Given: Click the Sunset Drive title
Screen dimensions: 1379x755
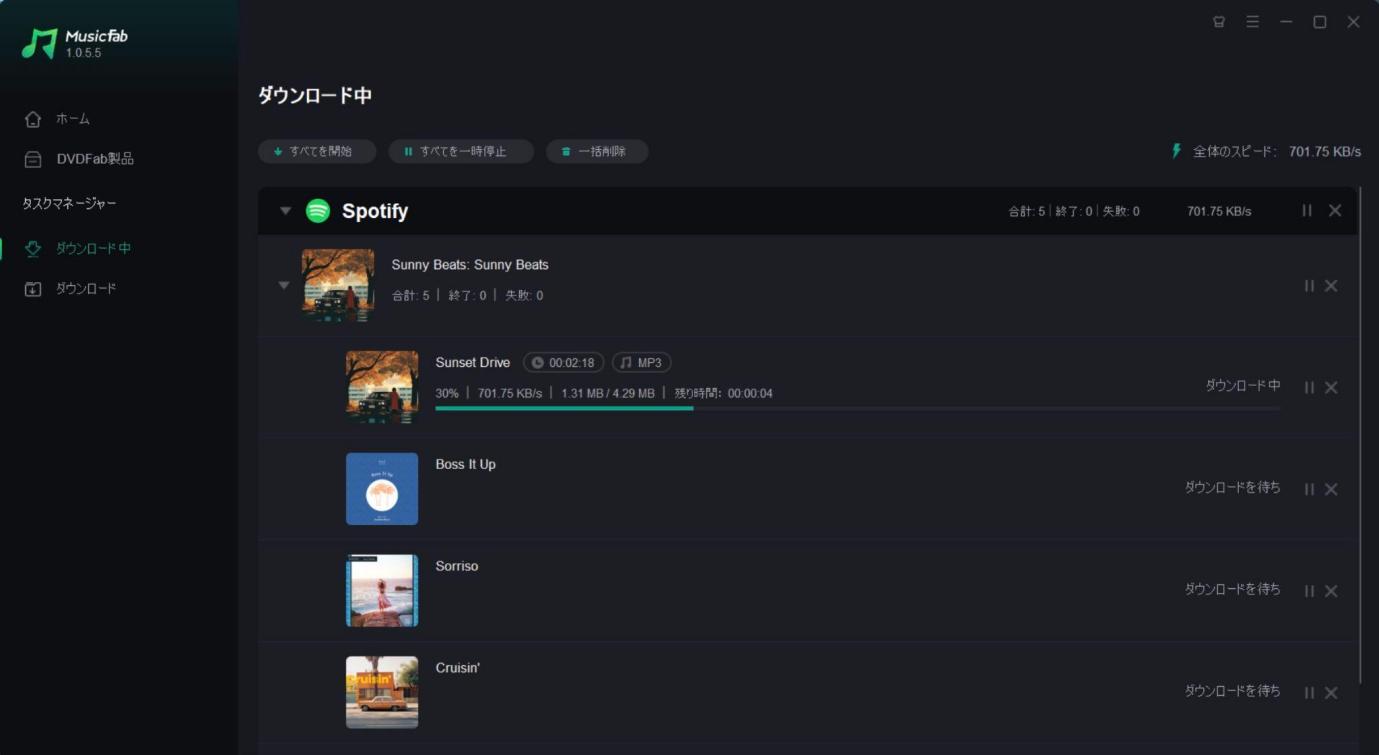Looking at the screenshot, I should tap(473, 363).
